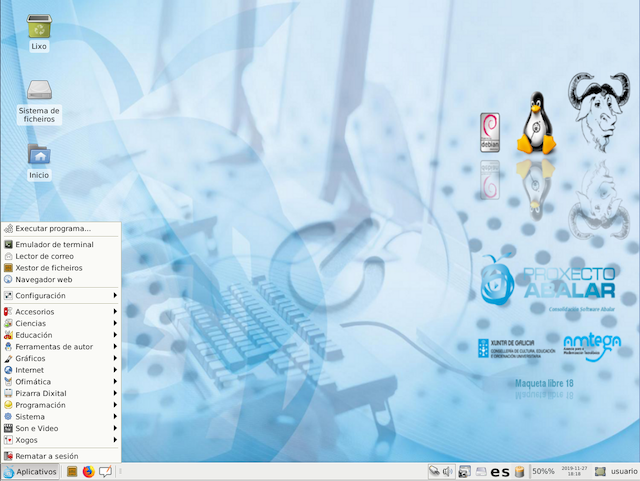Image resolution: width=640 pixels, height=481 pixels.
Task: Expand the Configuración submenu
Action: pyautogui.click(x=60, y=296)
